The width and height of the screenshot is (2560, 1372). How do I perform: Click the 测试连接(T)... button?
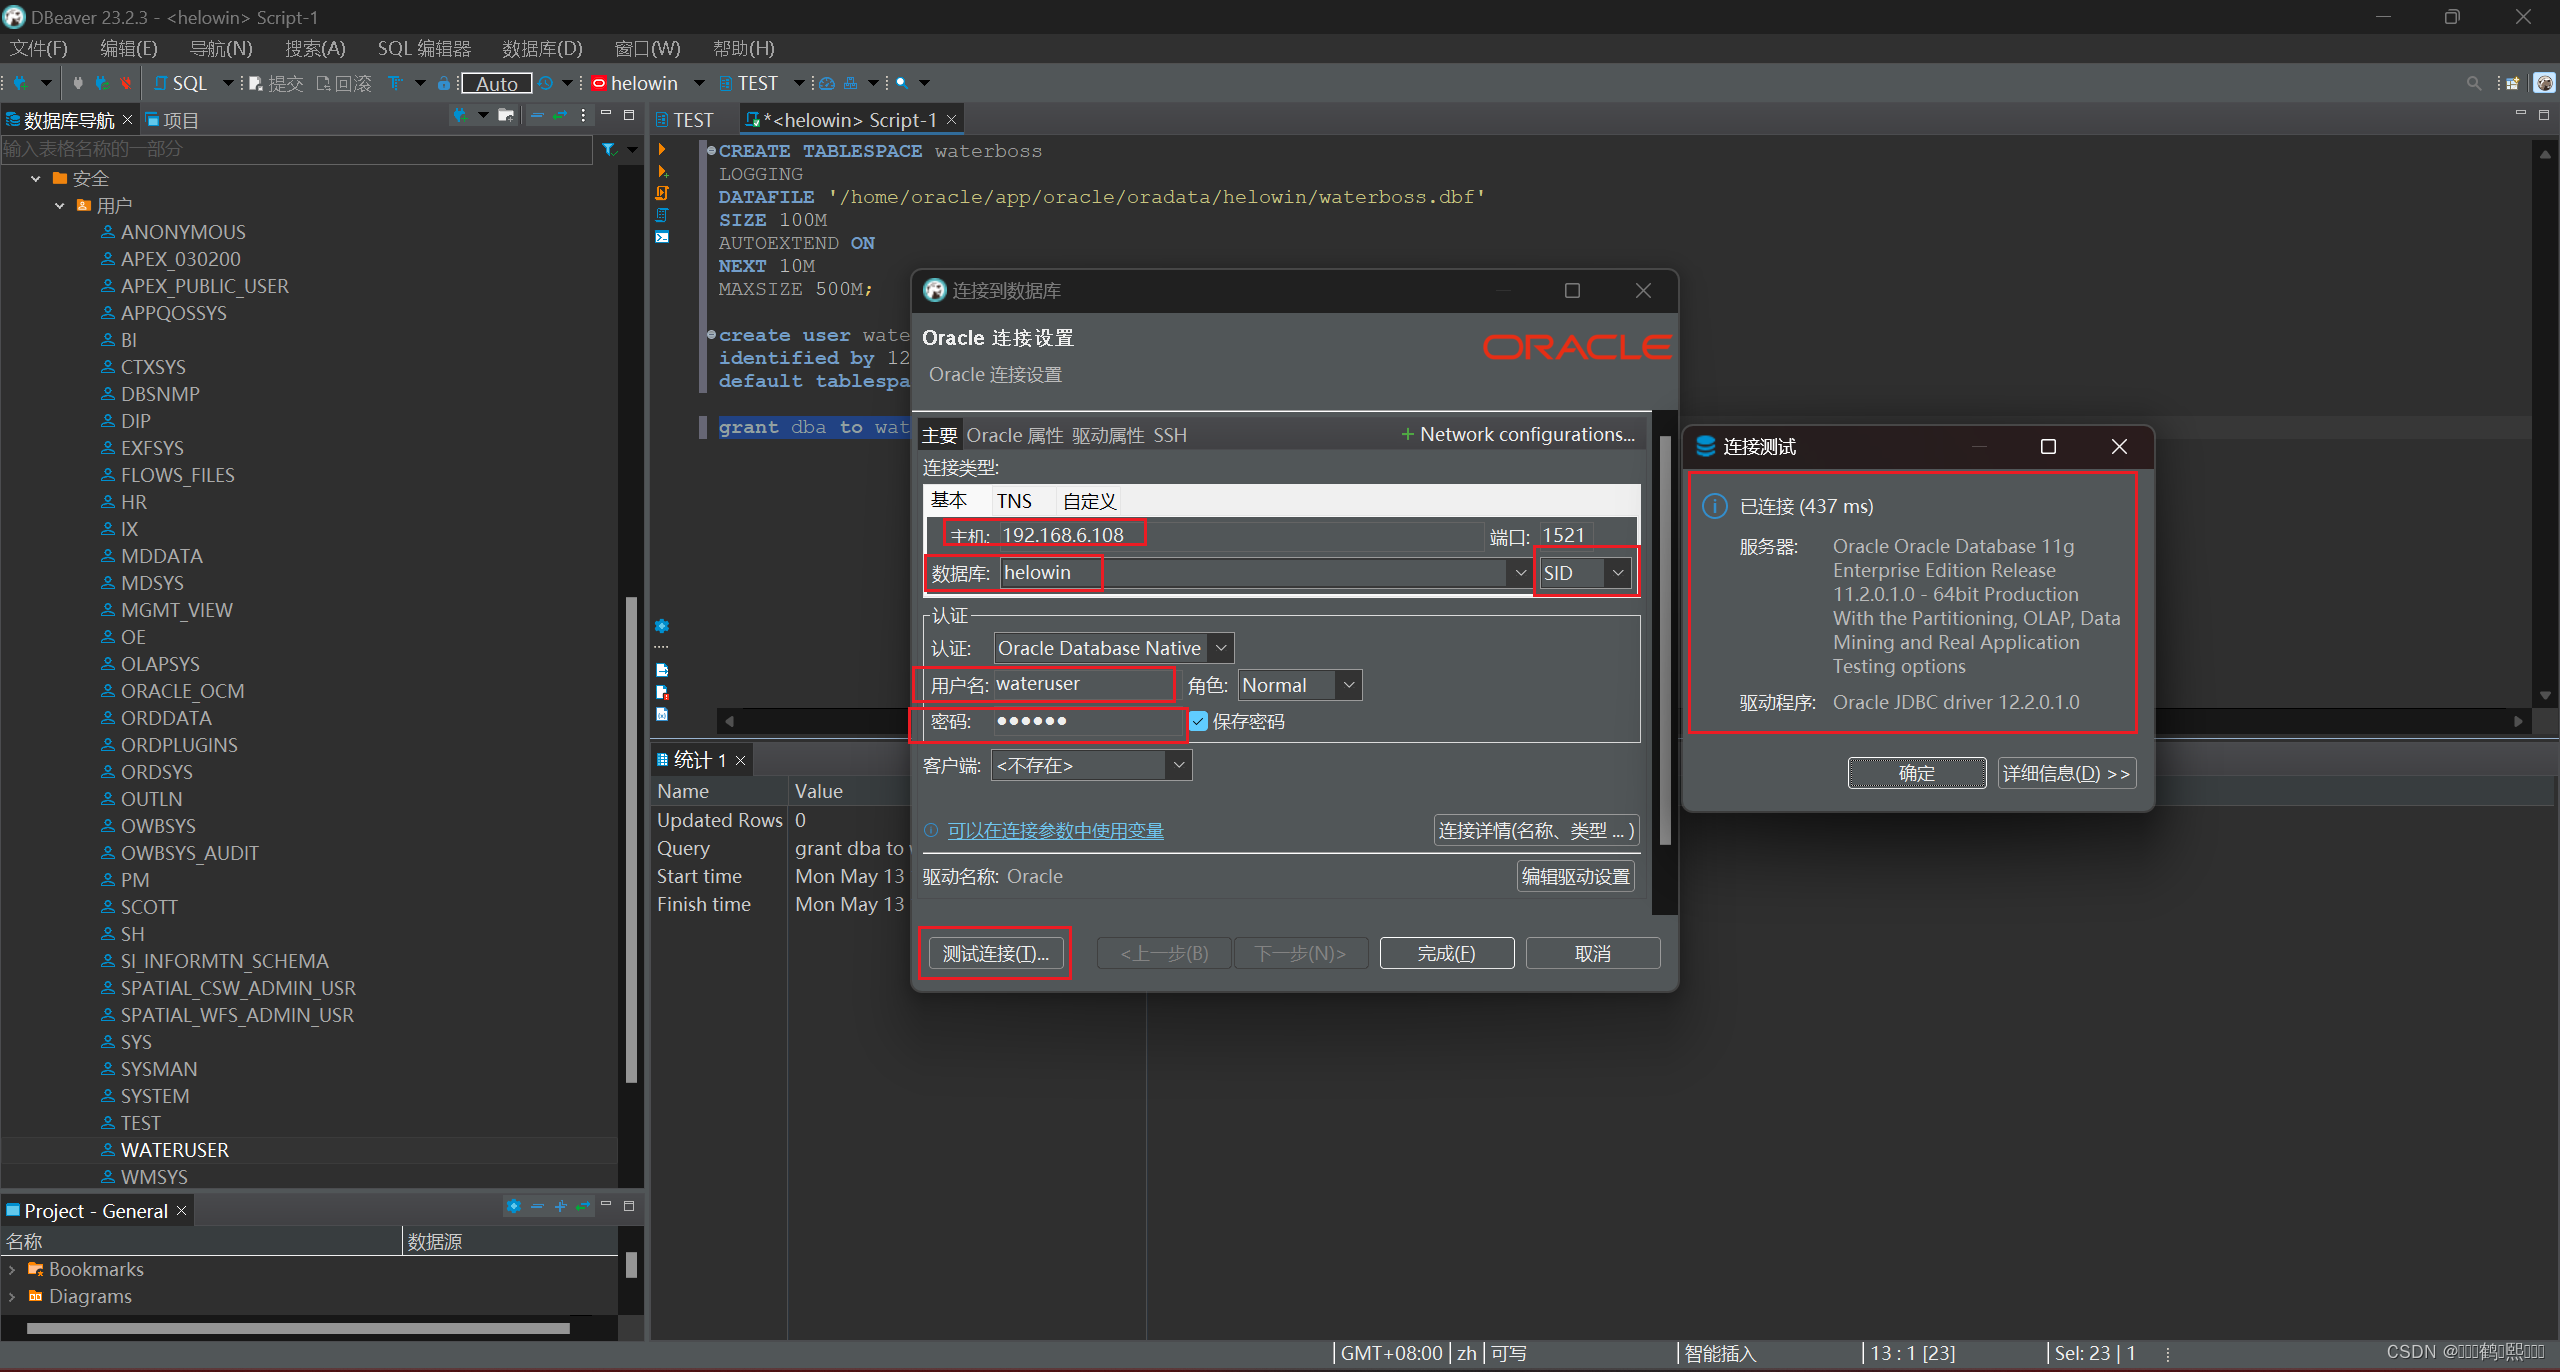(995, 953)
